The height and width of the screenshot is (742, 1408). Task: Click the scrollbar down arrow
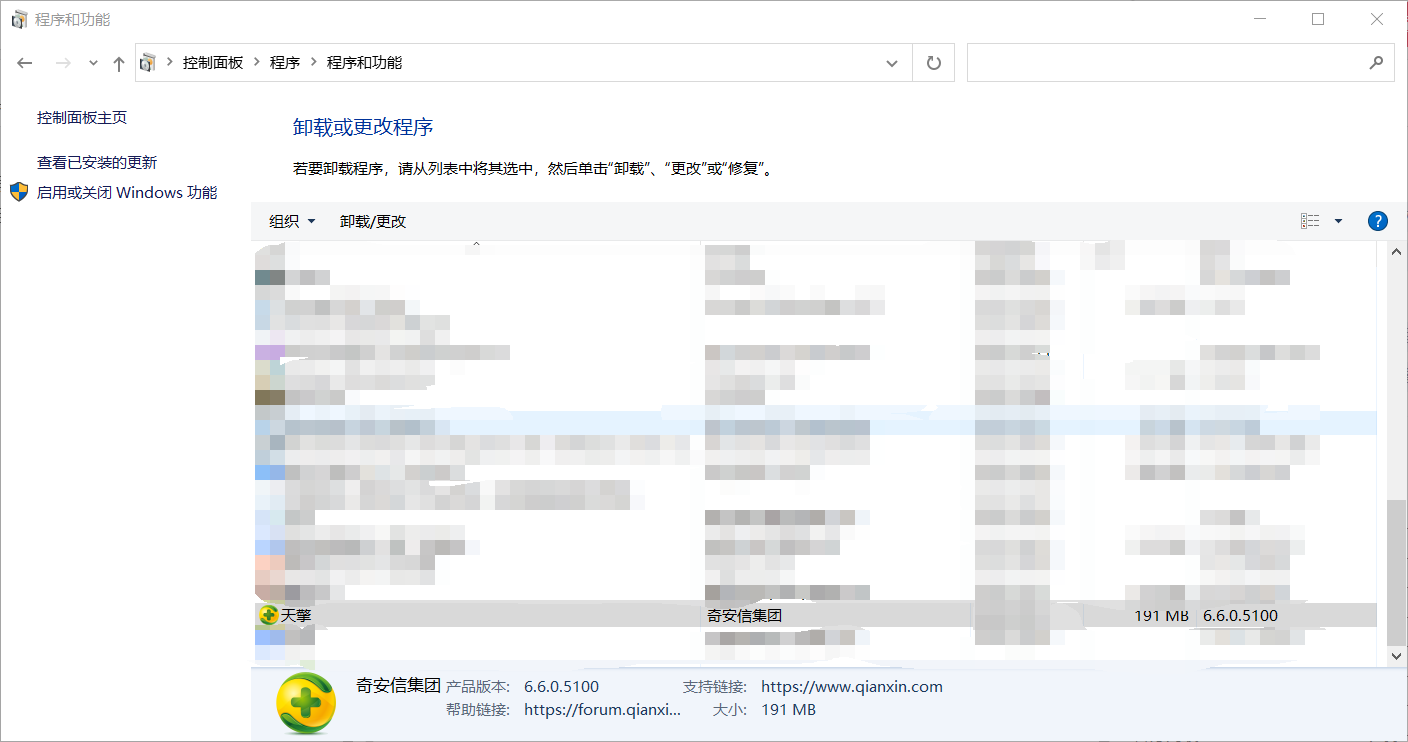tap(1396, 656)
